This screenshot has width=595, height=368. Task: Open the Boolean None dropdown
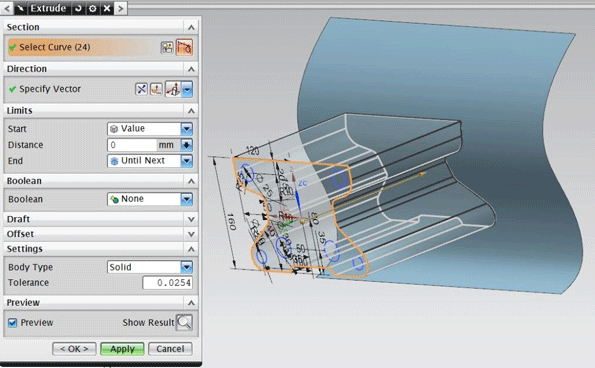pyautogui.click(x=150, y=199)
